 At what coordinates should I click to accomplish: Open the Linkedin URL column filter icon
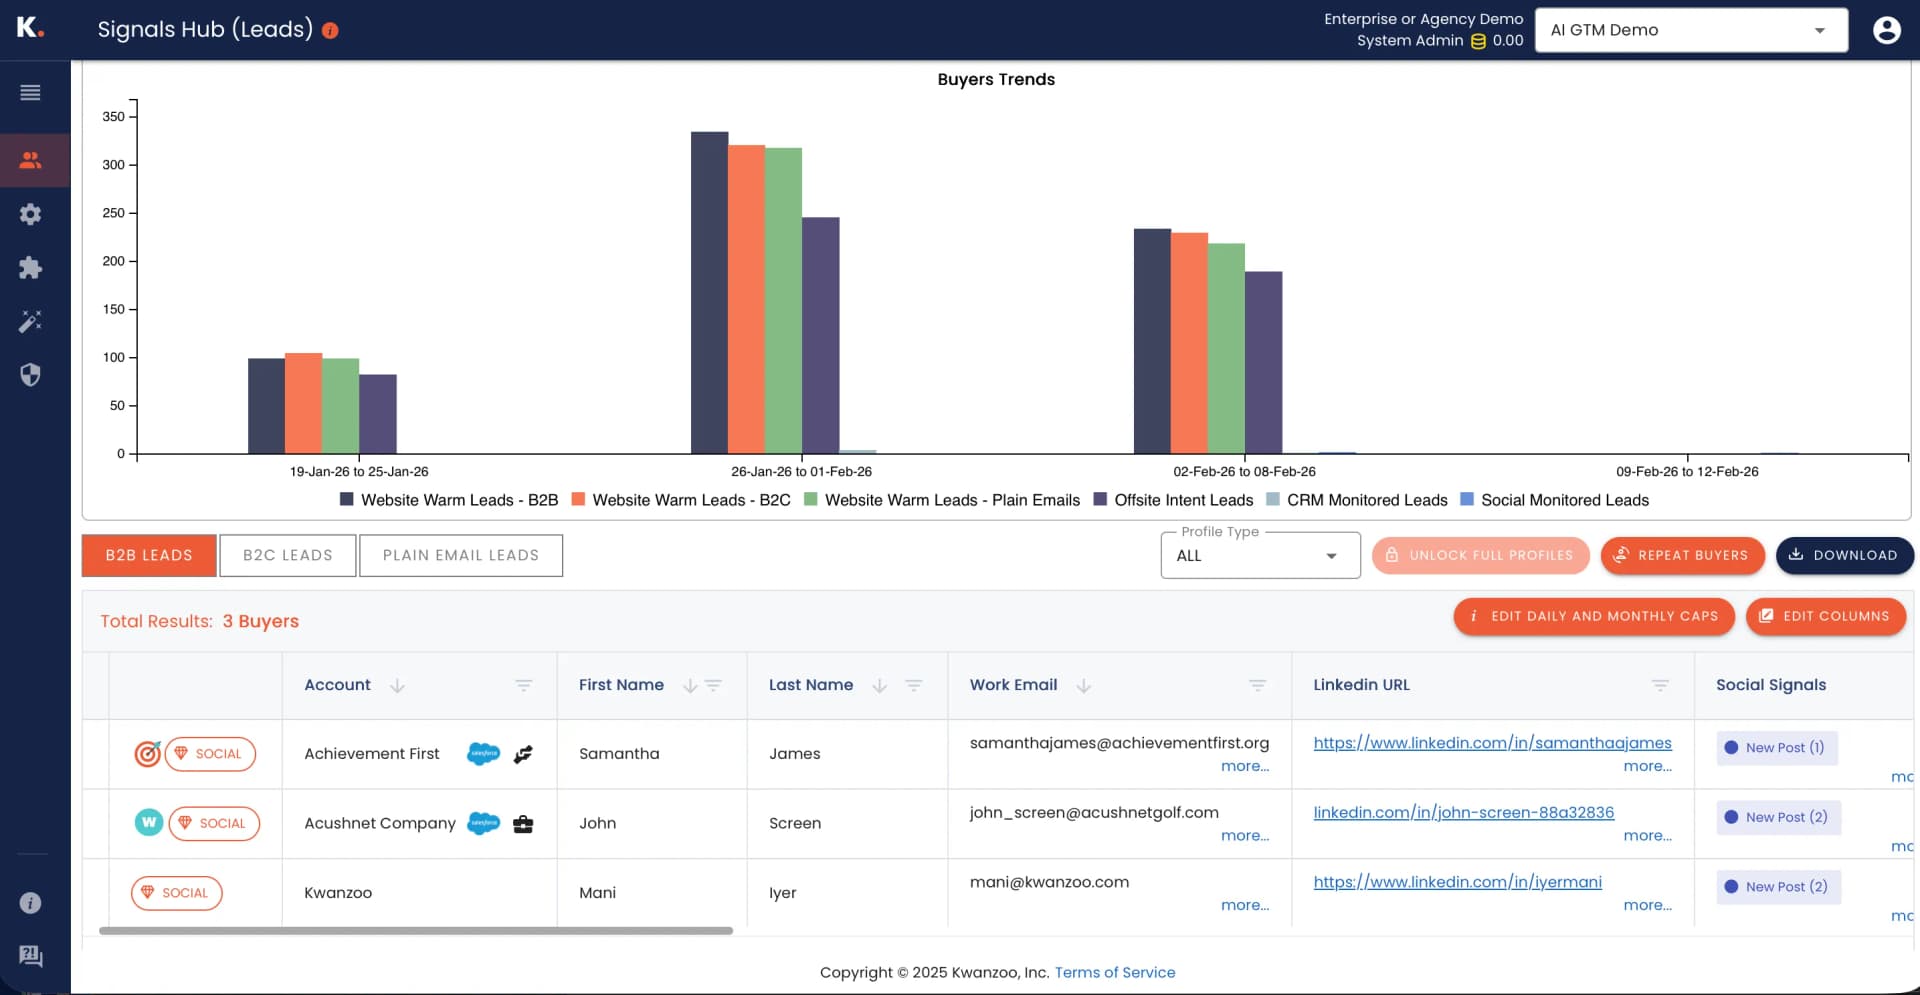point(1661,686)
